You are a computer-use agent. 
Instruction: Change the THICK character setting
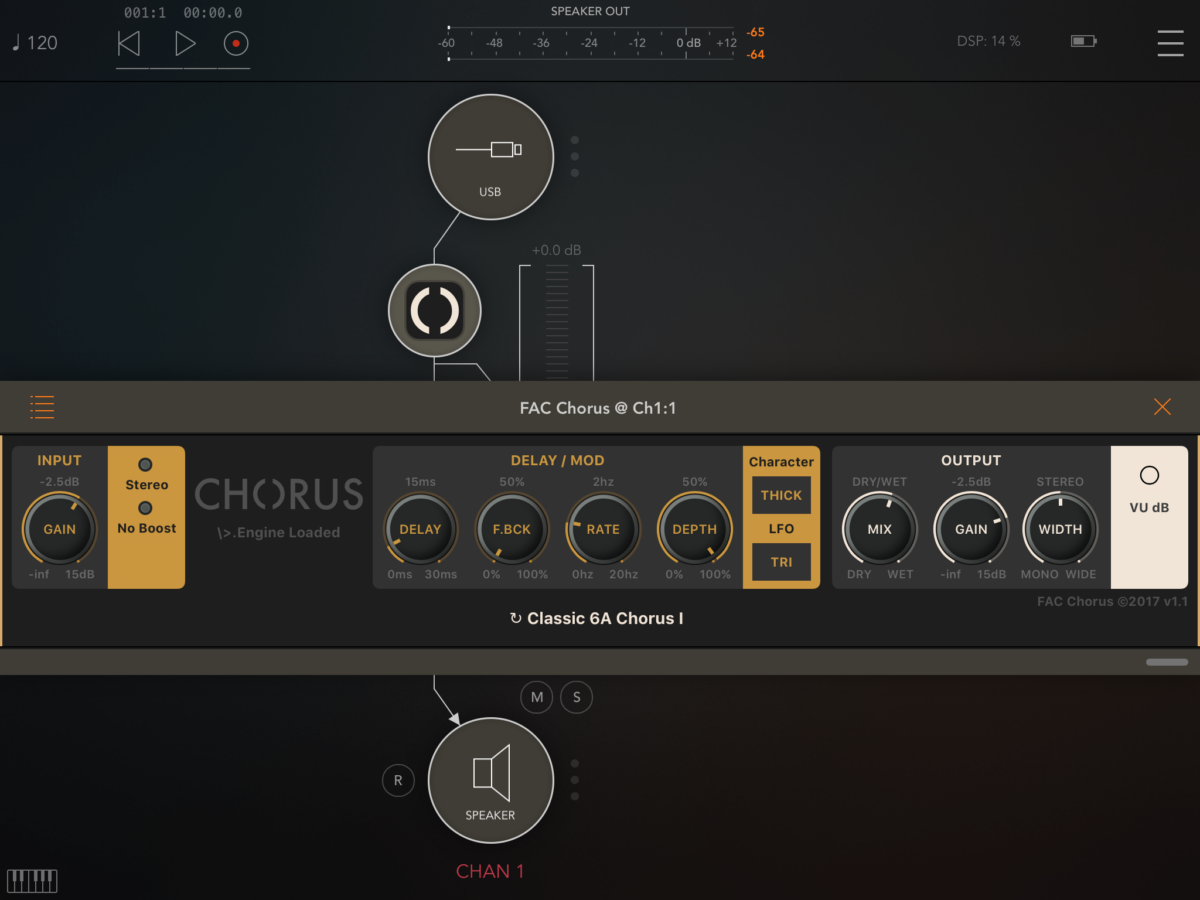[781, 495]
